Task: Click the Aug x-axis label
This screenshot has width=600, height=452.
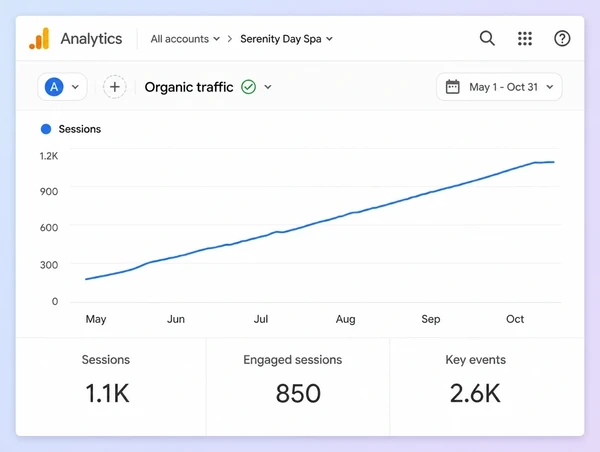Action: pyautogui.click(x=346, y=319)
